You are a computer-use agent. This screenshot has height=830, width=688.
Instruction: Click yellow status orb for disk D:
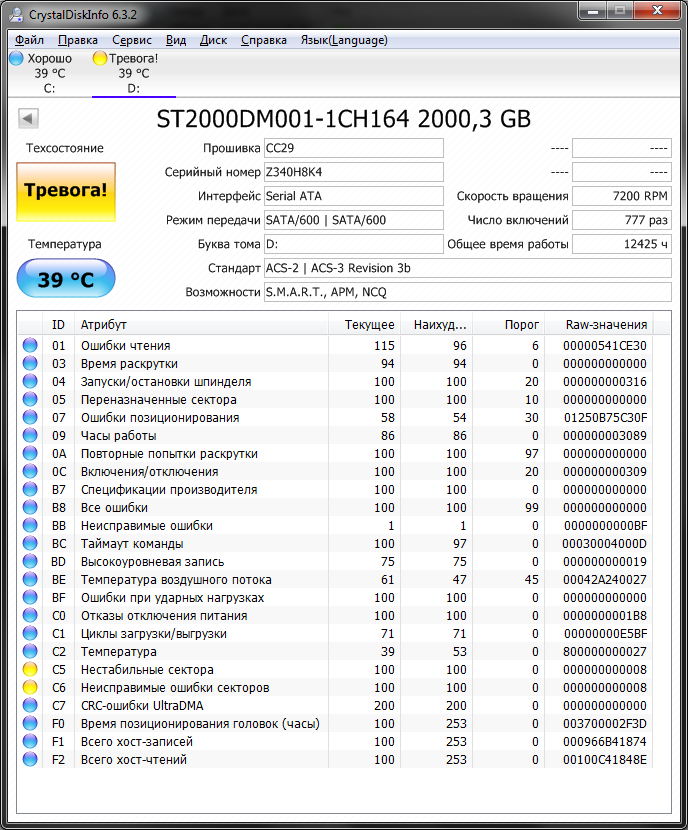[x=99, y=58]
